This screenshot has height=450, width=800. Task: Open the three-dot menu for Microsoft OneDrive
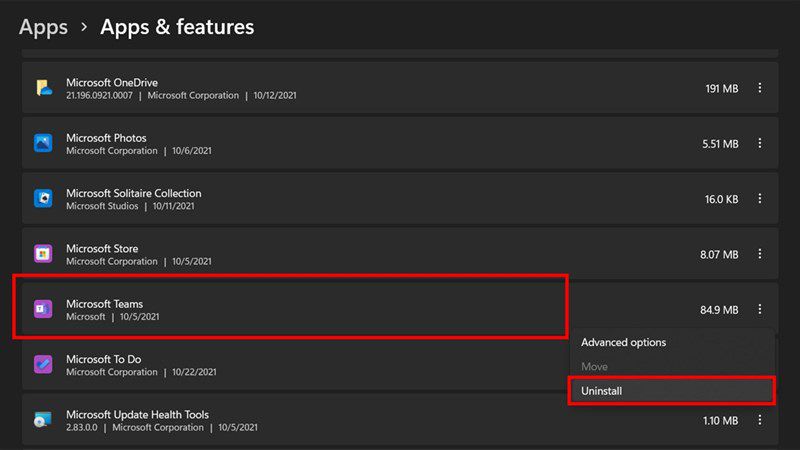760,88
